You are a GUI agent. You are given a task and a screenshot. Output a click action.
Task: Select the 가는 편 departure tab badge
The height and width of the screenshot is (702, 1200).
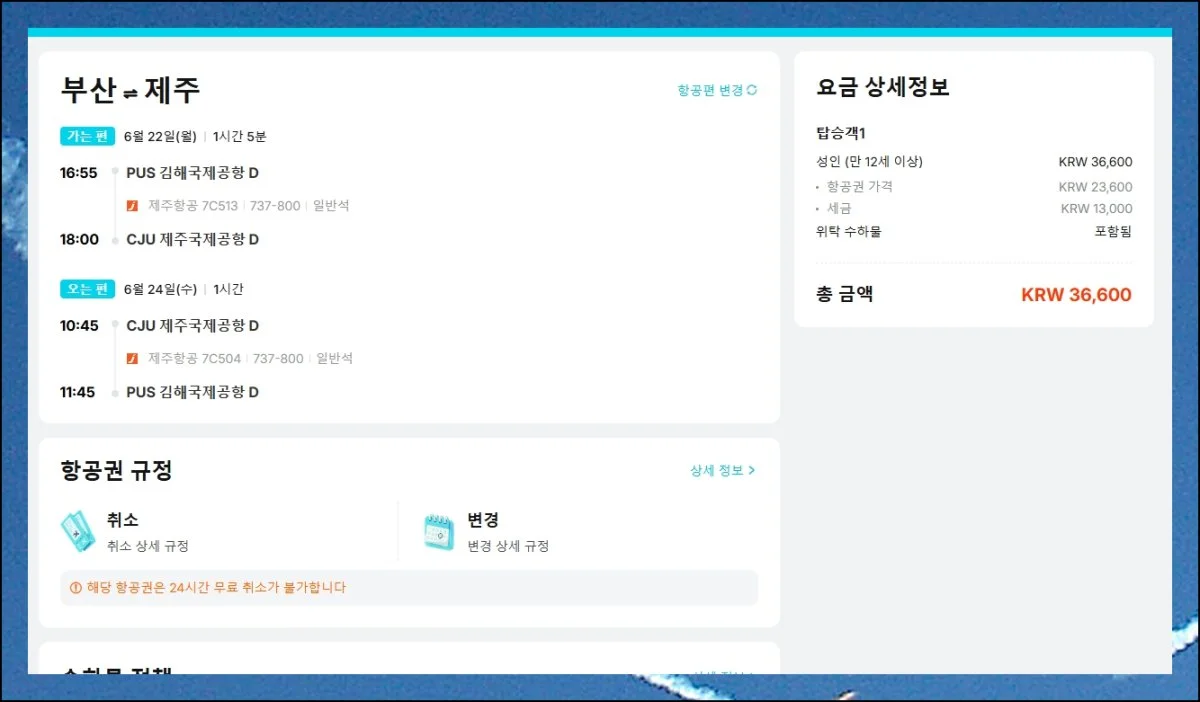pos(87,136)
